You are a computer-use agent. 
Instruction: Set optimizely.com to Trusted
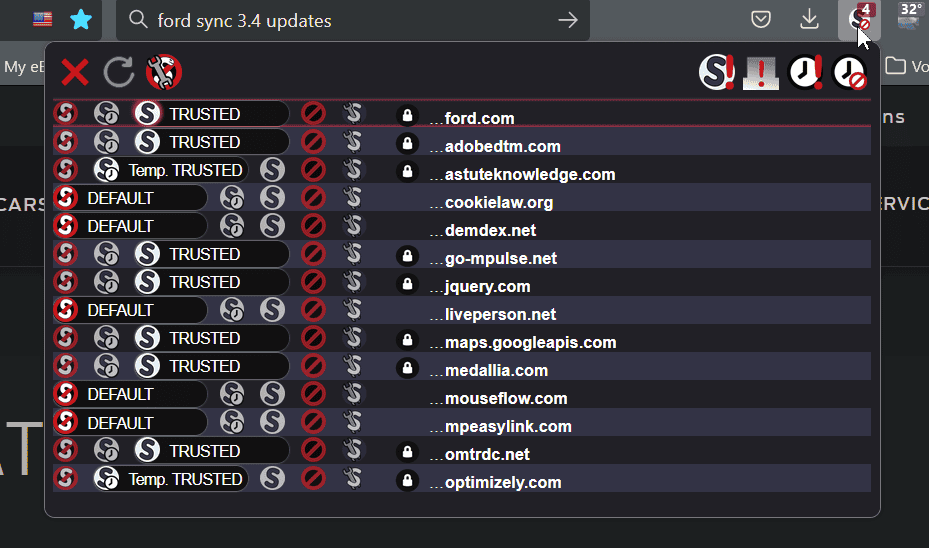tap(273, 478)
